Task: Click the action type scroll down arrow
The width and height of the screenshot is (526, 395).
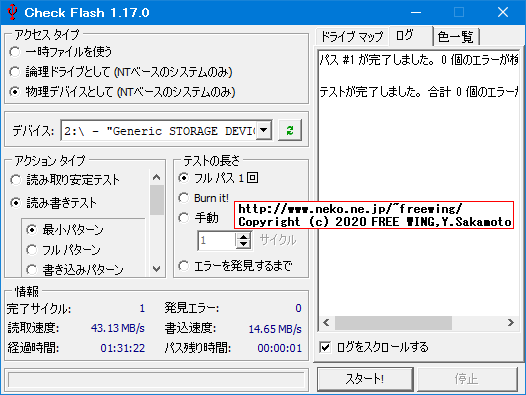Action: pyautogui.click(x=156, y=269)
